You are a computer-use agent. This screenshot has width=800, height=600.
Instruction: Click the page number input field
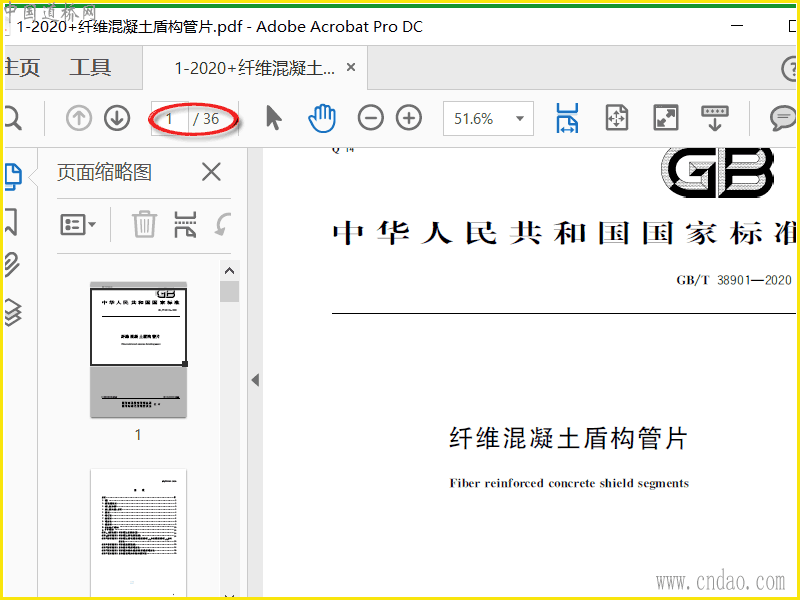click(x=170, y=119)
